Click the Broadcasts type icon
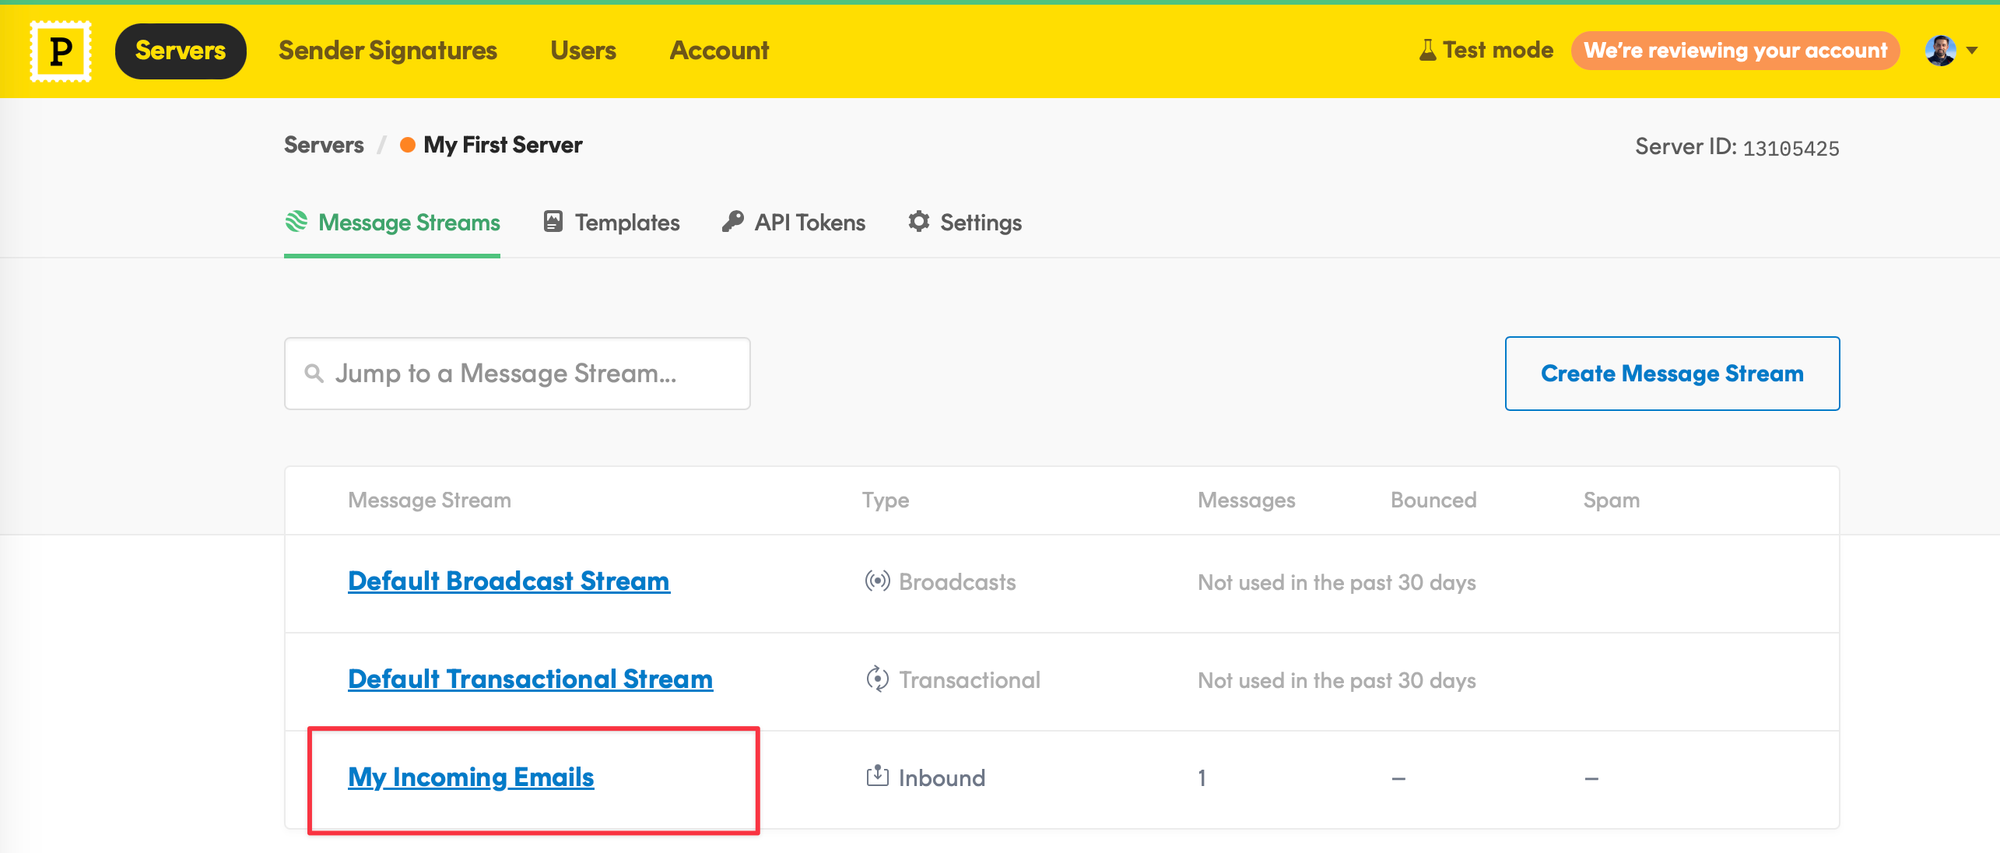 877,581
